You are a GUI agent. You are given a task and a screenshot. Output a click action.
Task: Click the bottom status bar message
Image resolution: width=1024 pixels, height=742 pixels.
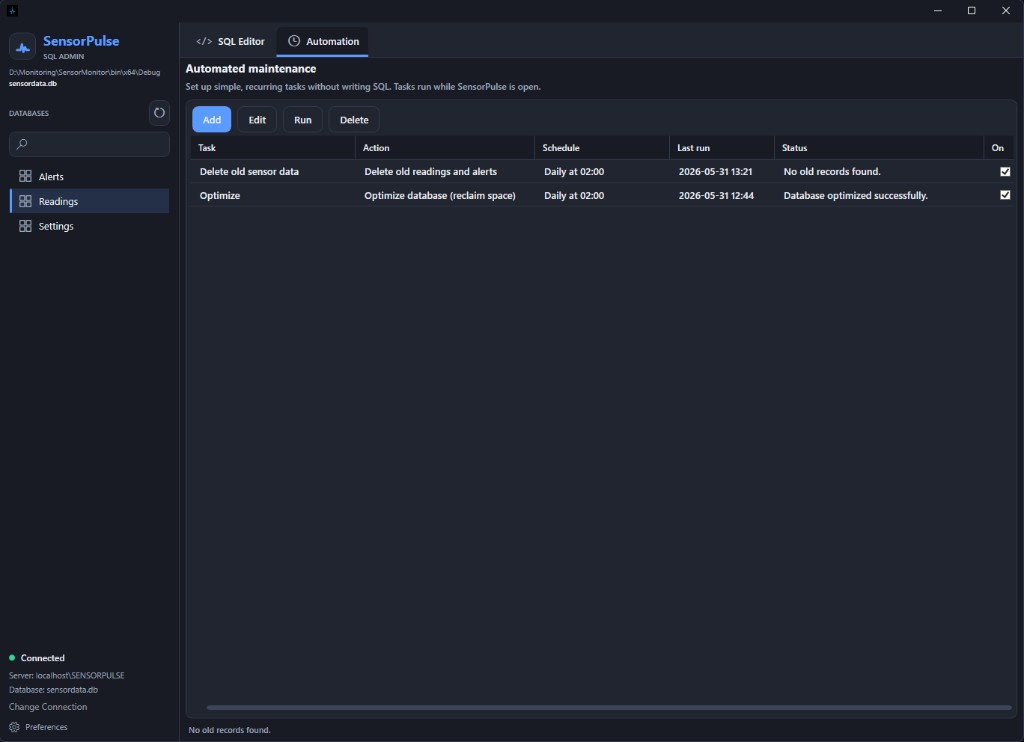(229, 730)
